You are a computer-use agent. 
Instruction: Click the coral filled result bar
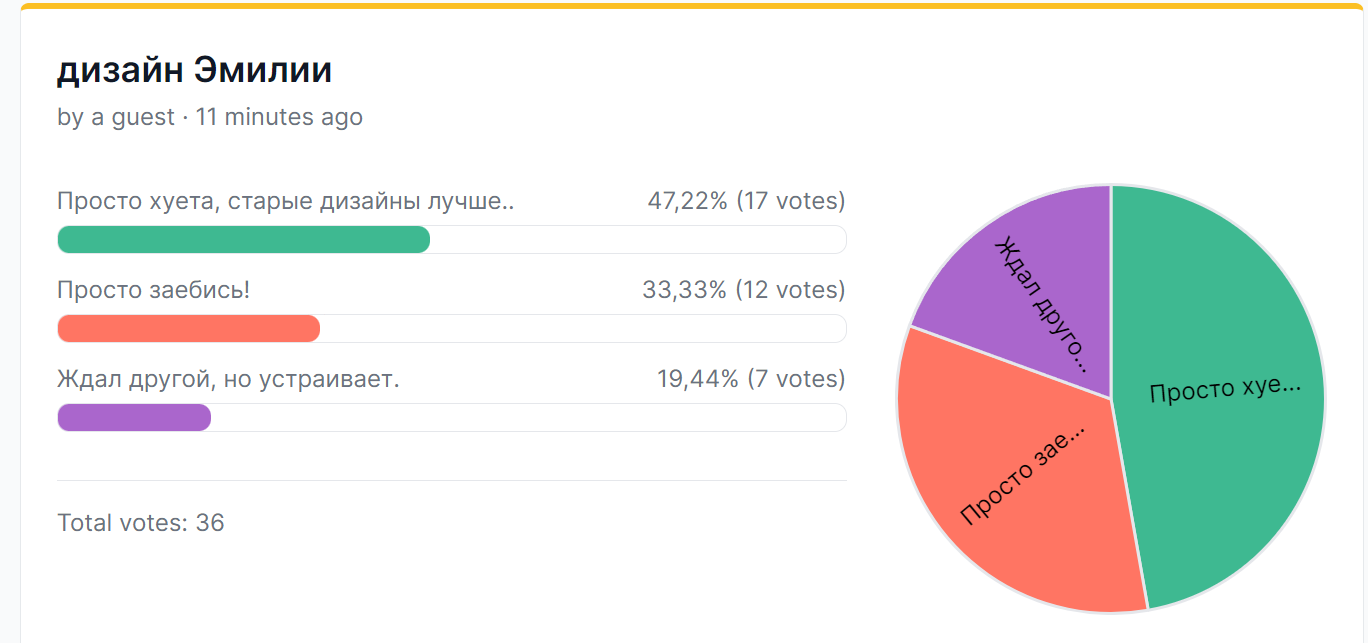188,329
